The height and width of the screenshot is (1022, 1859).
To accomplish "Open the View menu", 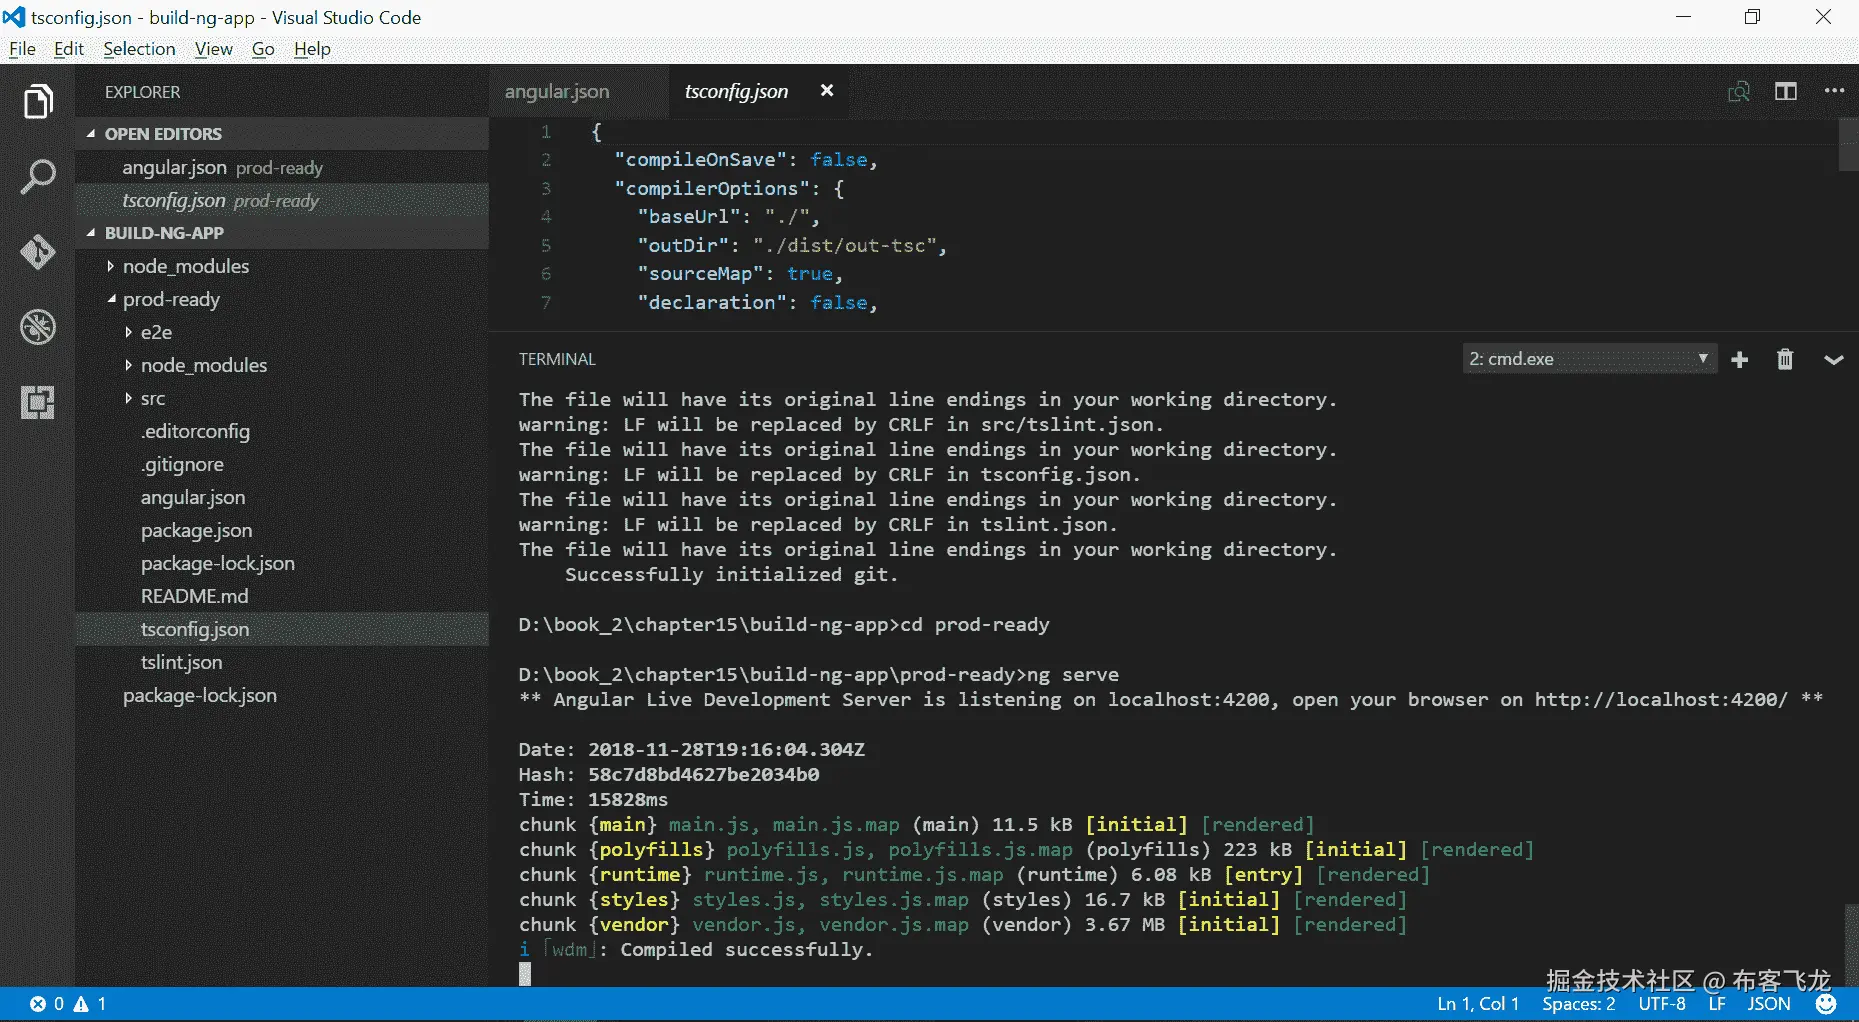I will (214, 49).
